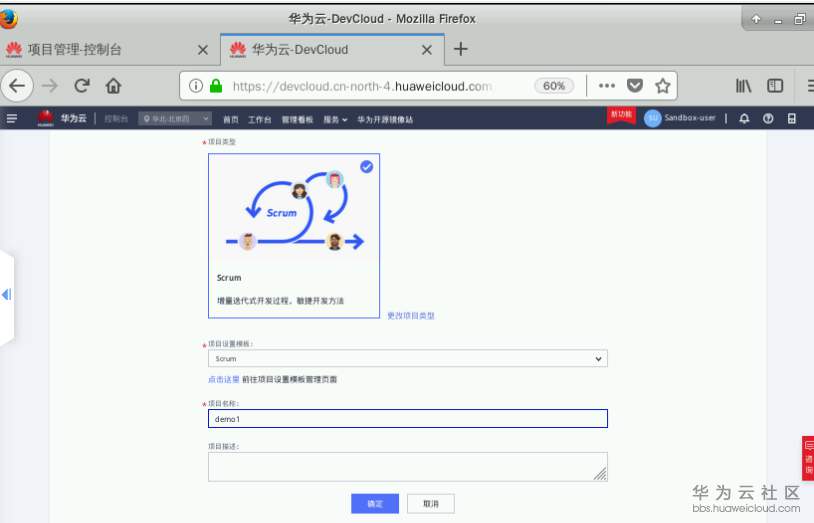814x523 pixels.
Task: Bookmark this page with the star
Action: [662, 86]
